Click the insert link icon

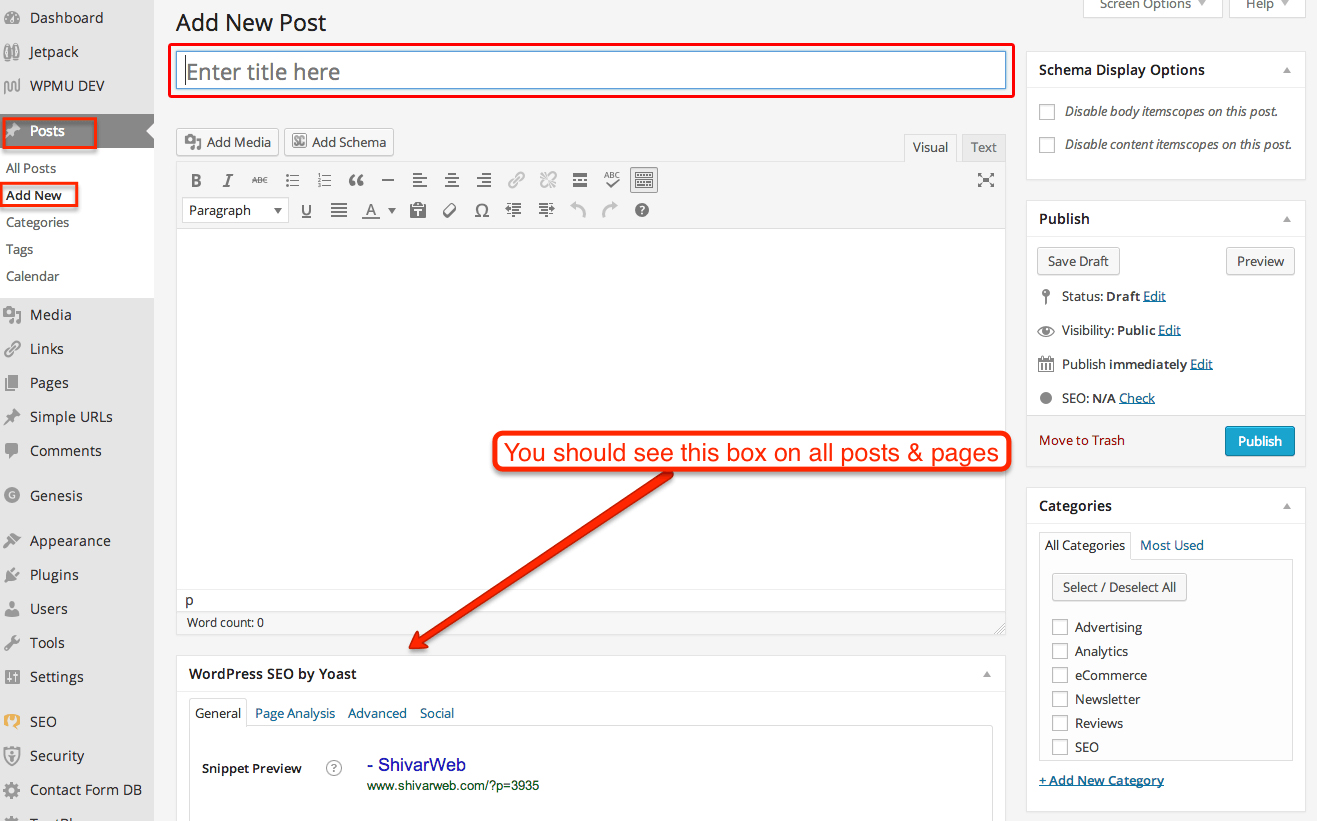[x=516, y=180]
